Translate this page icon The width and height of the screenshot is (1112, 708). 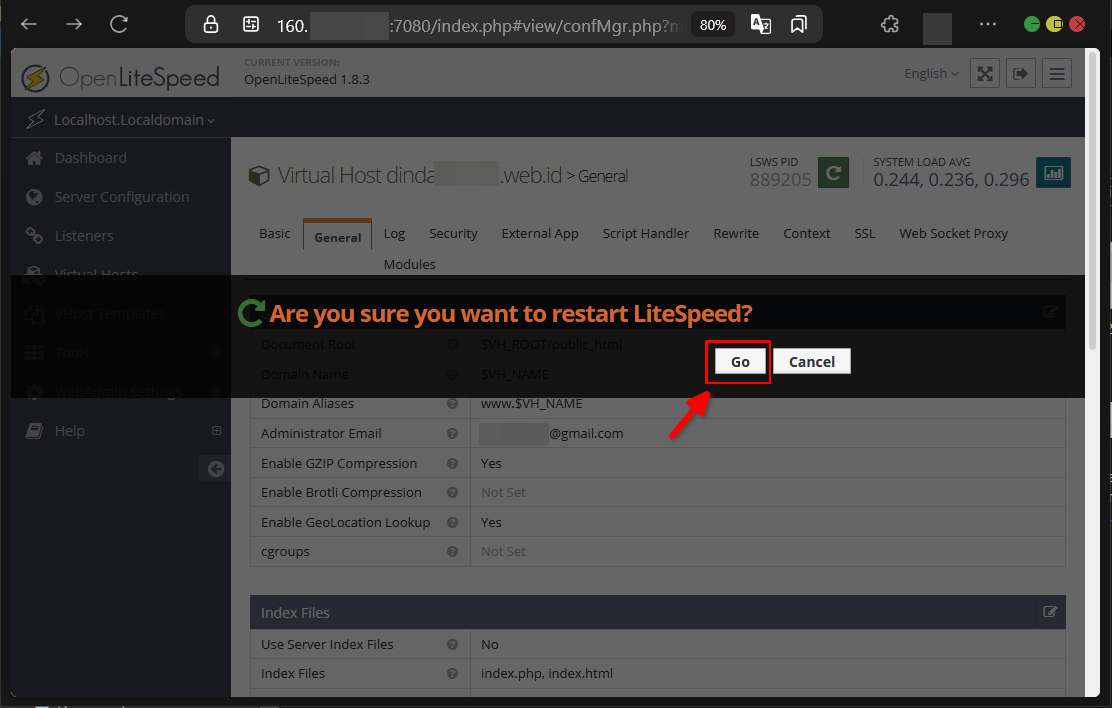coord(760,25)
